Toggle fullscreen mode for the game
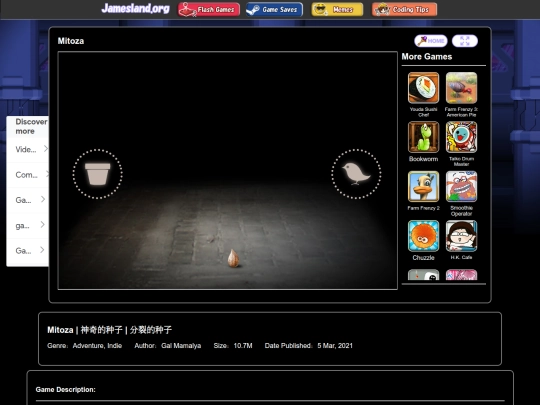Screen dimensions: 540x405 pos(465,41)
